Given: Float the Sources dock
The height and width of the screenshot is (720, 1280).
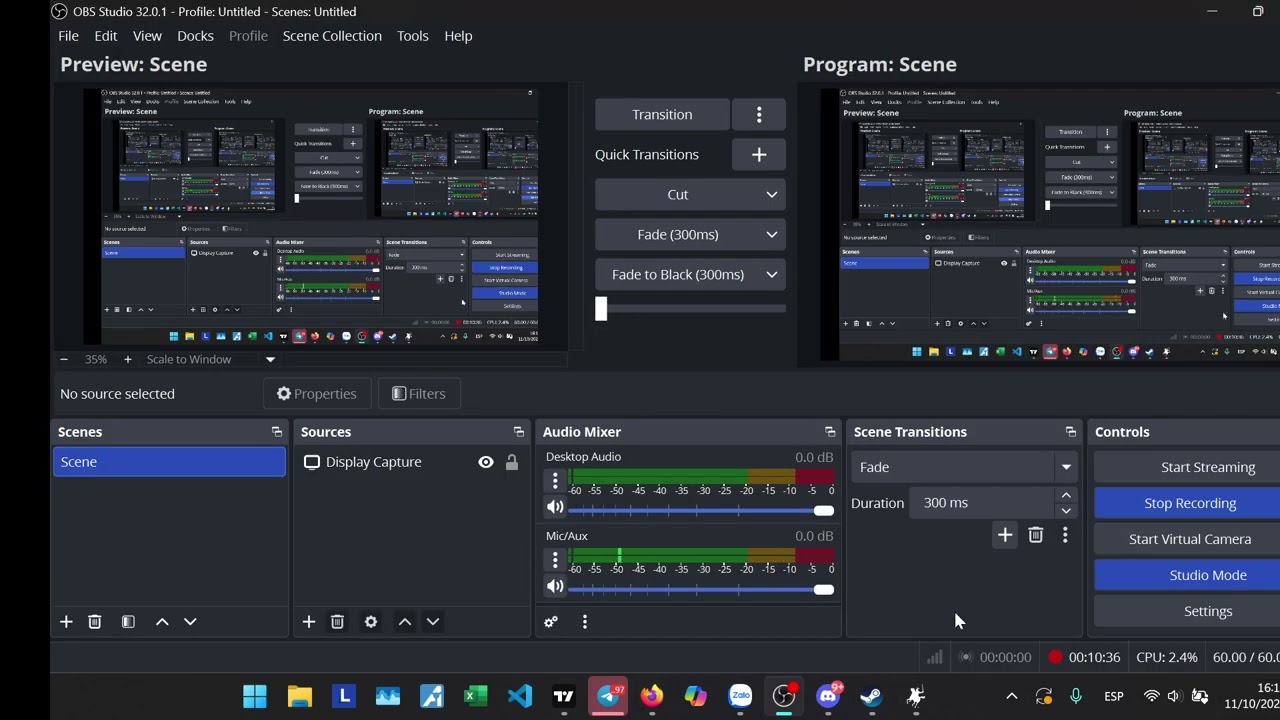Looking at the screenshot, I should (x=519, y=432).
